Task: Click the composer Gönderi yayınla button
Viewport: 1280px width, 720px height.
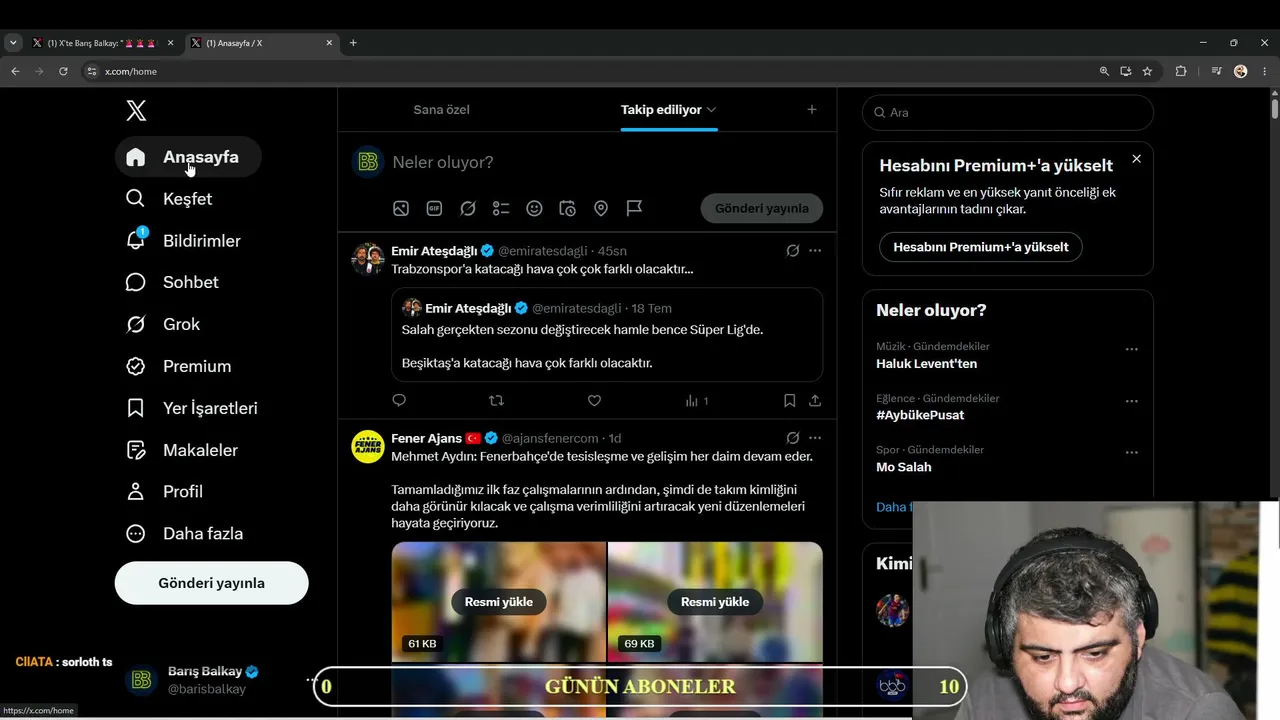Action: (x=762, y=208)
